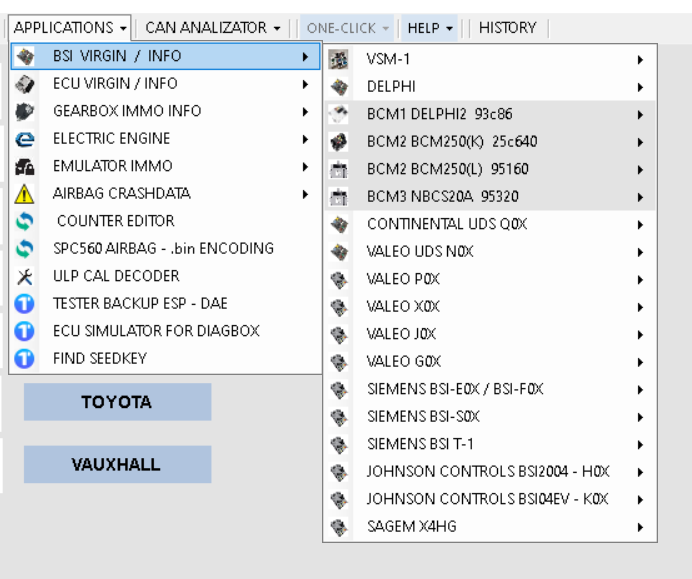Click the VAUXHALL brand button
The height and width of the screenshot is (579, 692).
[x=117, y=464]
